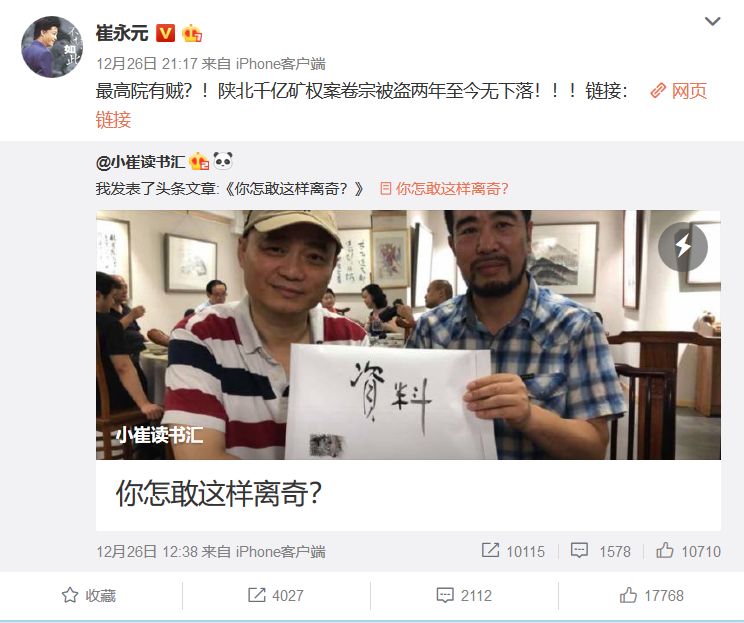The height and width of the screenshot is (623, 744).
Task: Repost this post via 4027 button
Action: click(276, 595)
